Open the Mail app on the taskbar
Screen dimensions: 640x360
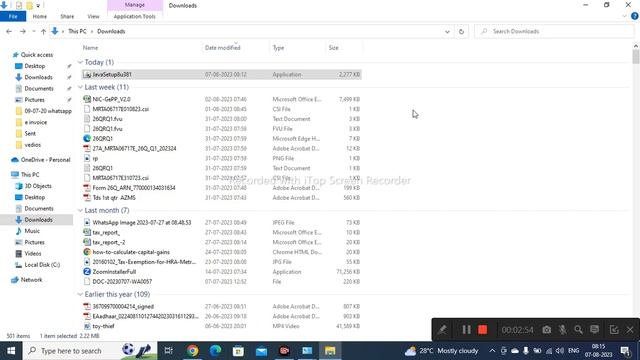pyautogui.click(x=261, y=351)
